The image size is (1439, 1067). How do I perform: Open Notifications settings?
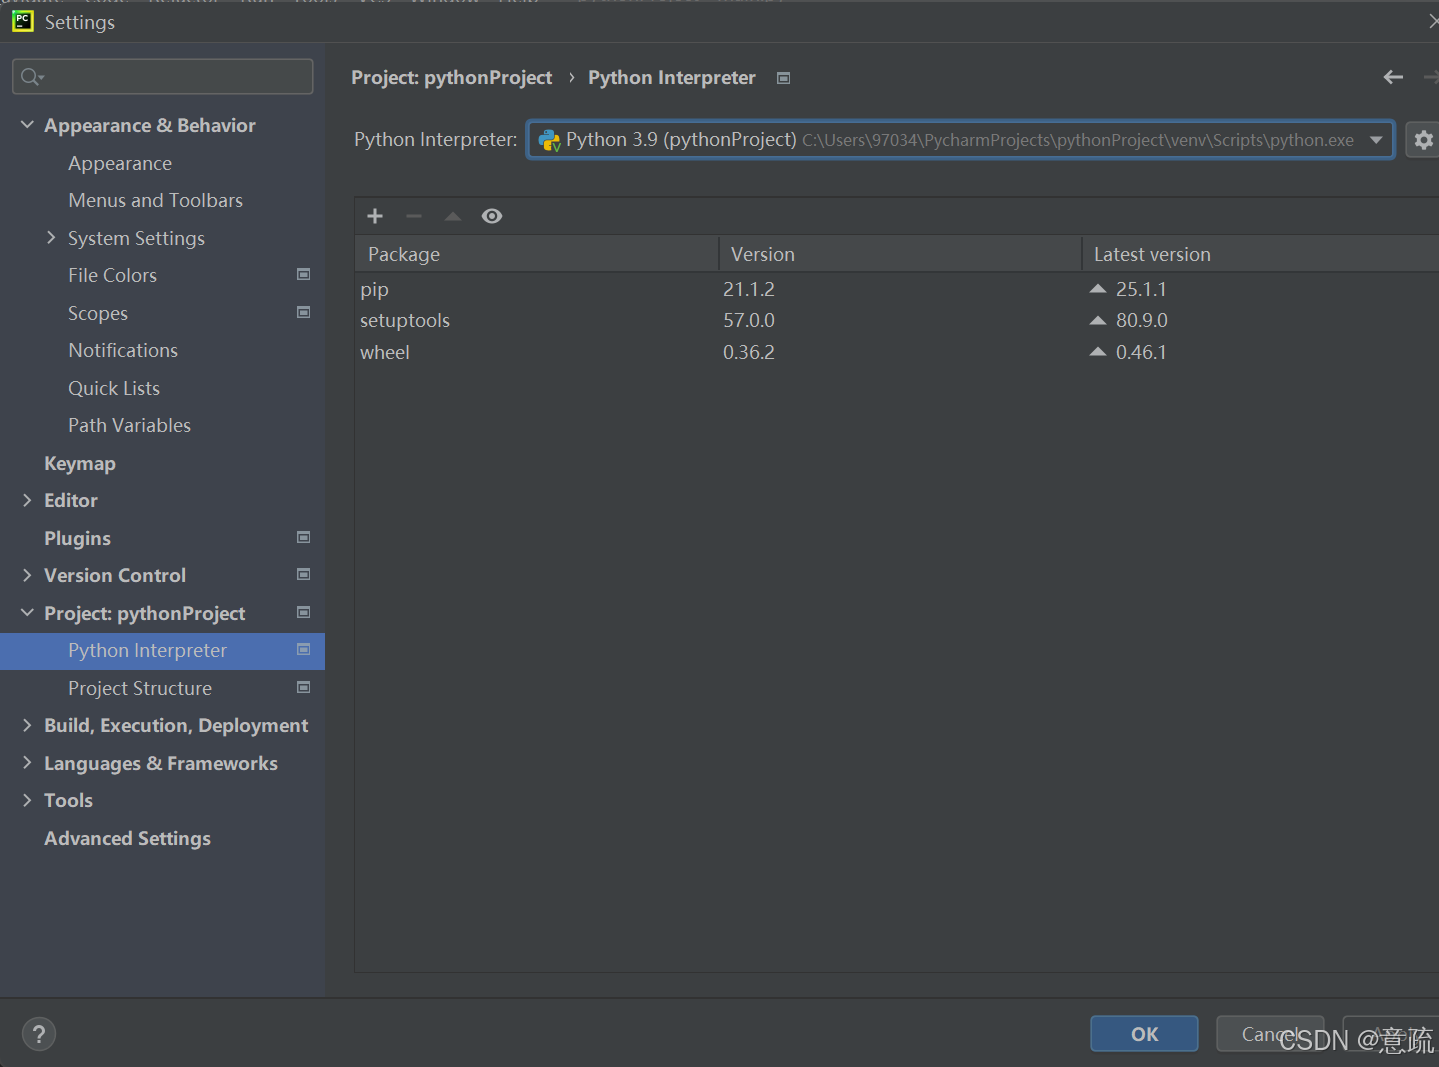pos(123,350)
